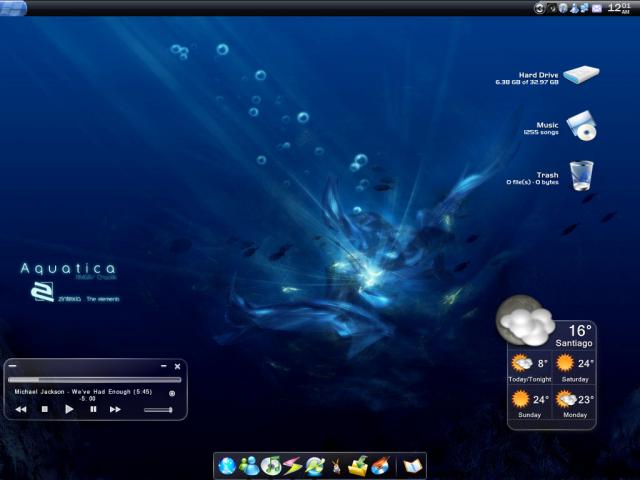Open the mail envelope tray icon

(x=597, y=8)
